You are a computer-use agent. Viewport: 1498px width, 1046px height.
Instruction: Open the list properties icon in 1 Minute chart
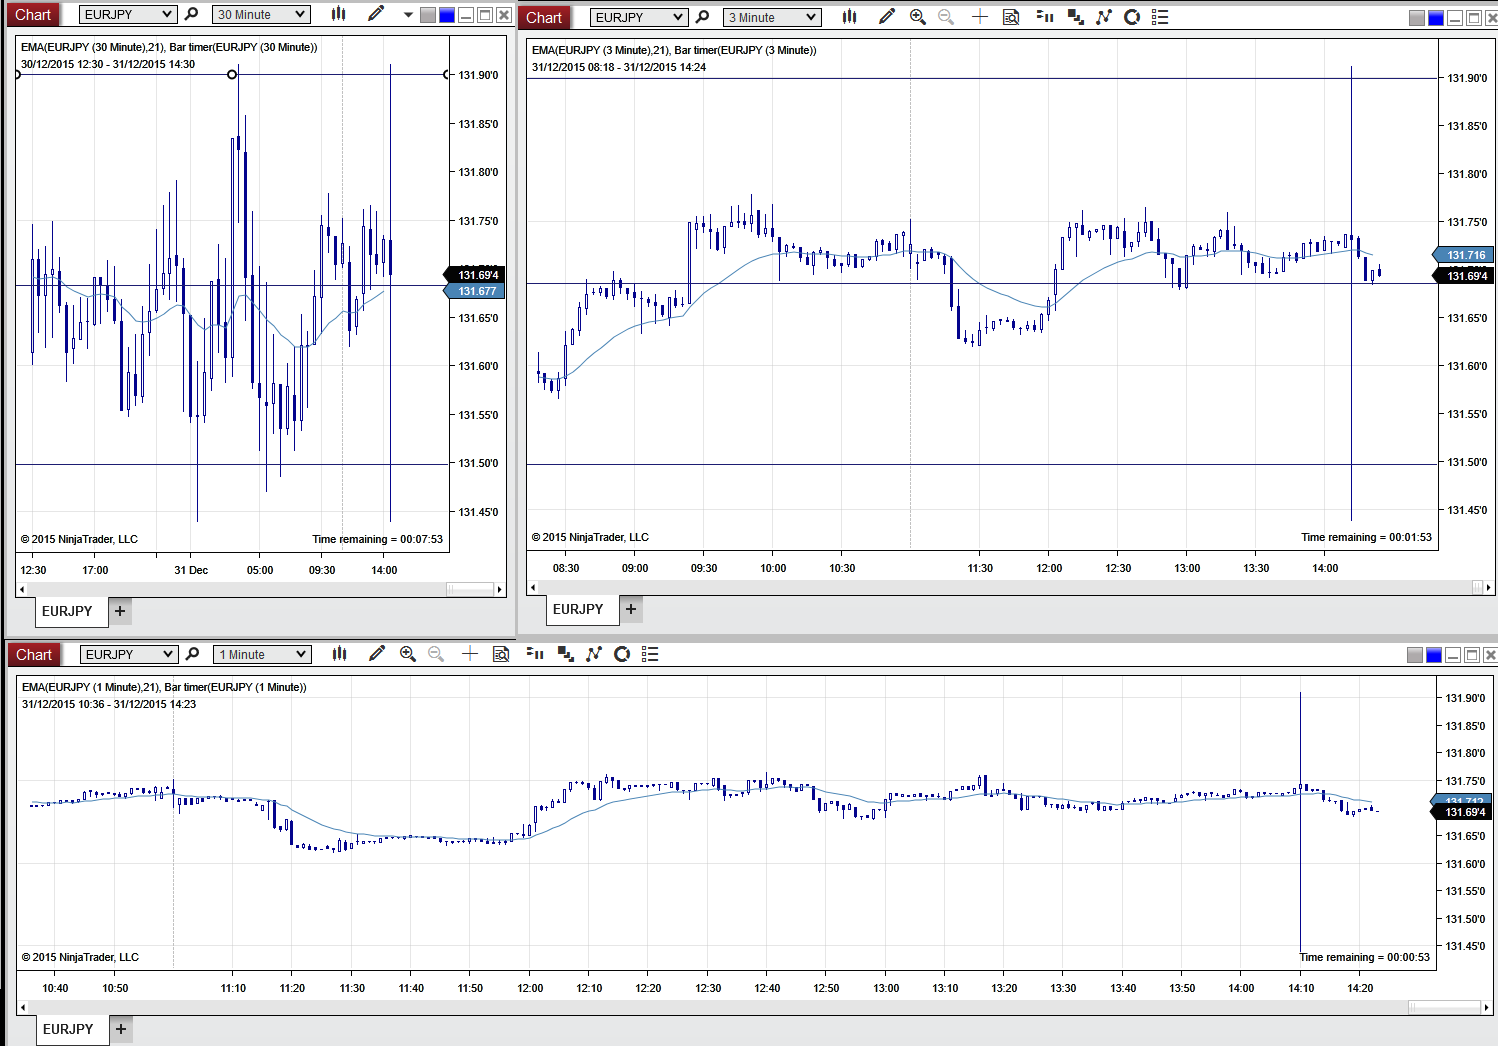pos(650,654)
